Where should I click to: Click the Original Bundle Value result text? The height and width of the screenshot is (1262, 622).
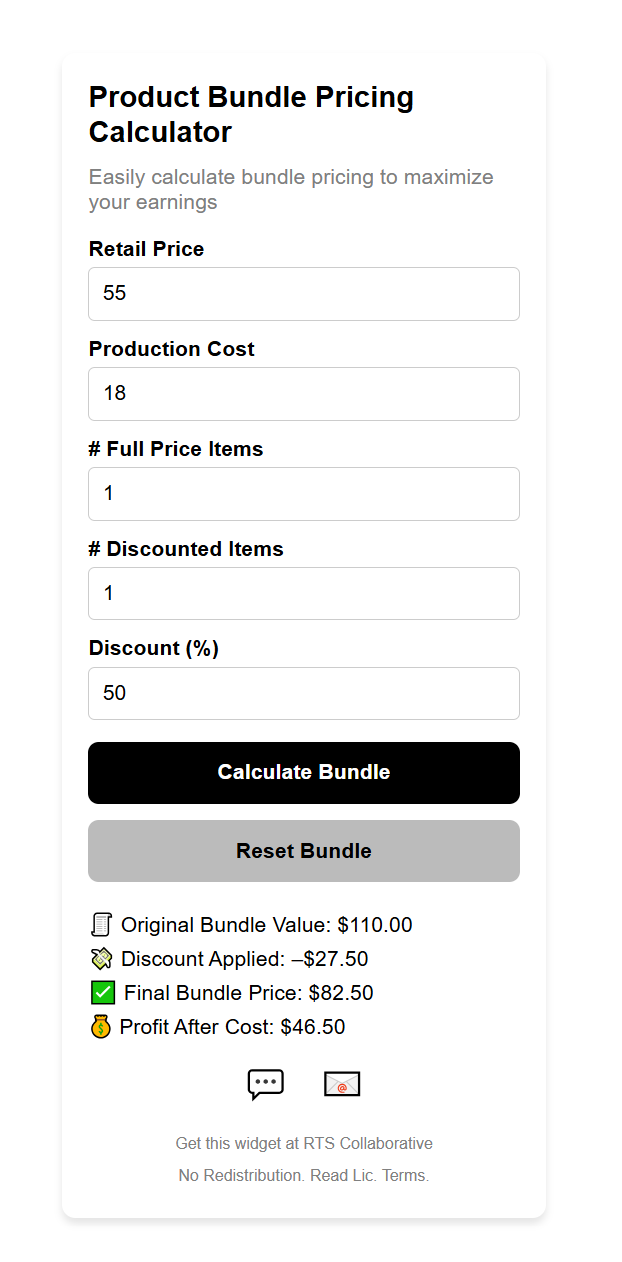(266, 925)
